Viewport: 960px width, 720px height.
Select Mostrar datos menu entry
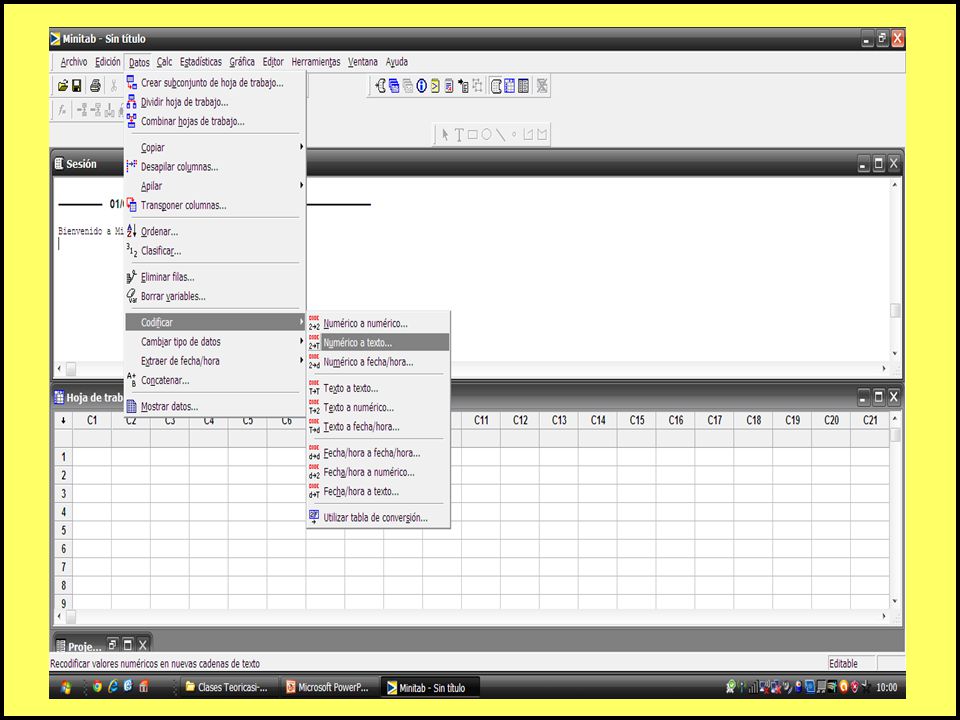pos(214,407)
